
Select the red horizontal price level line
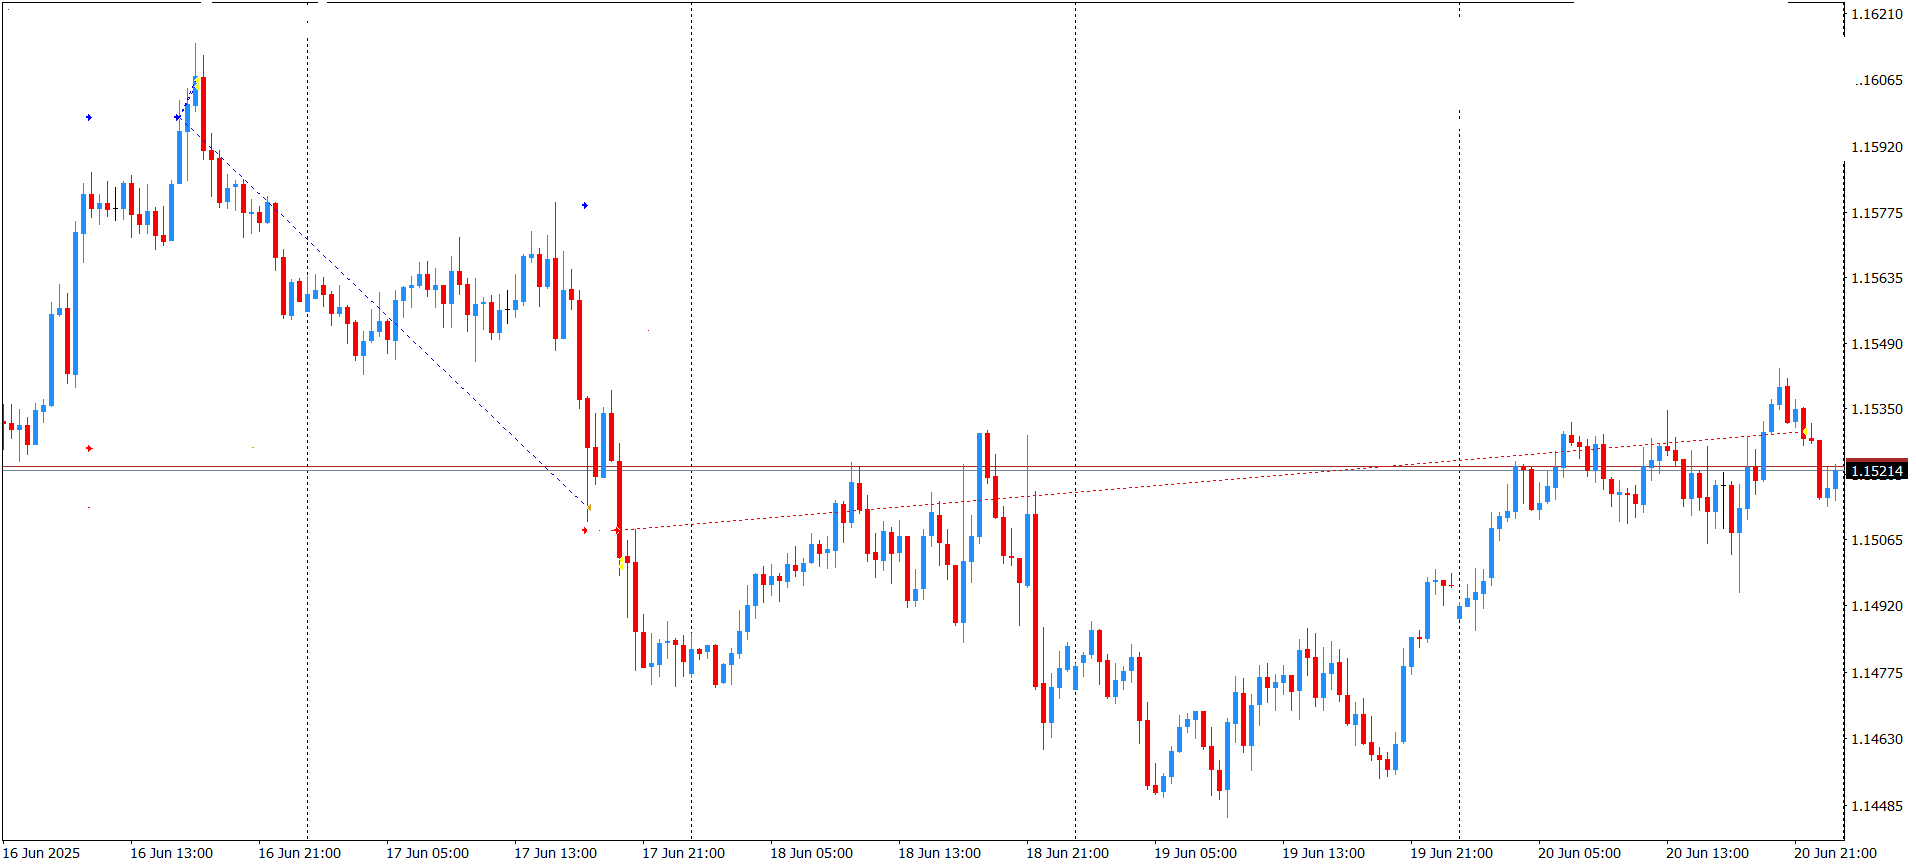tap(922, 466)
